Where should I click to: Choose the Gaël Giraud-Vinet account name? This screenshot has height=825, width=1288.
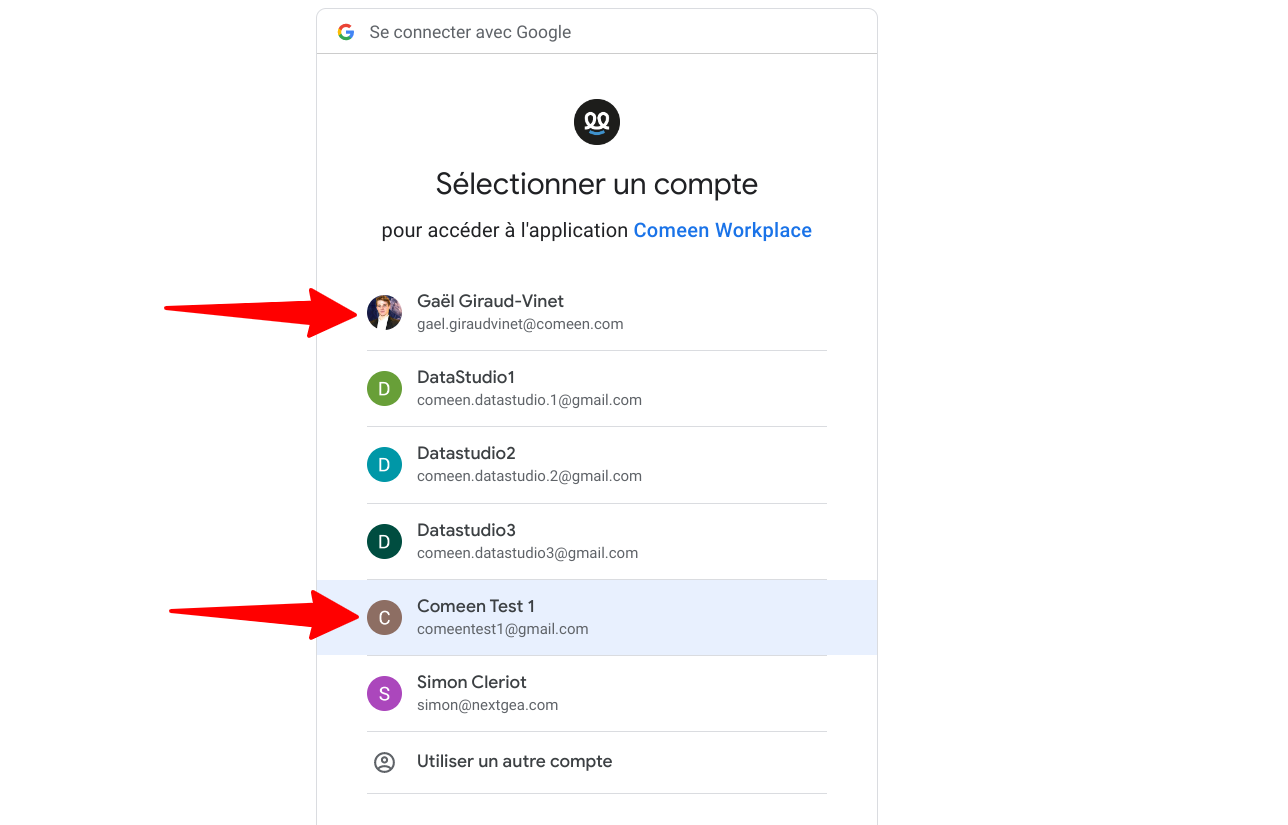[490, 301]
